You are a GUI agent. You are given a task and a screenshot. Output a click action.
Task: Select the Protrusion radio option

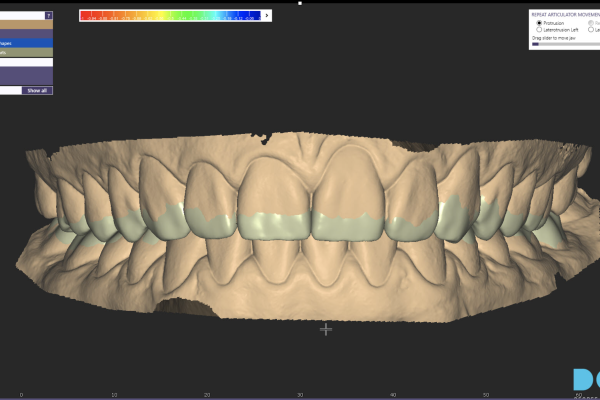tap(539, 23)
